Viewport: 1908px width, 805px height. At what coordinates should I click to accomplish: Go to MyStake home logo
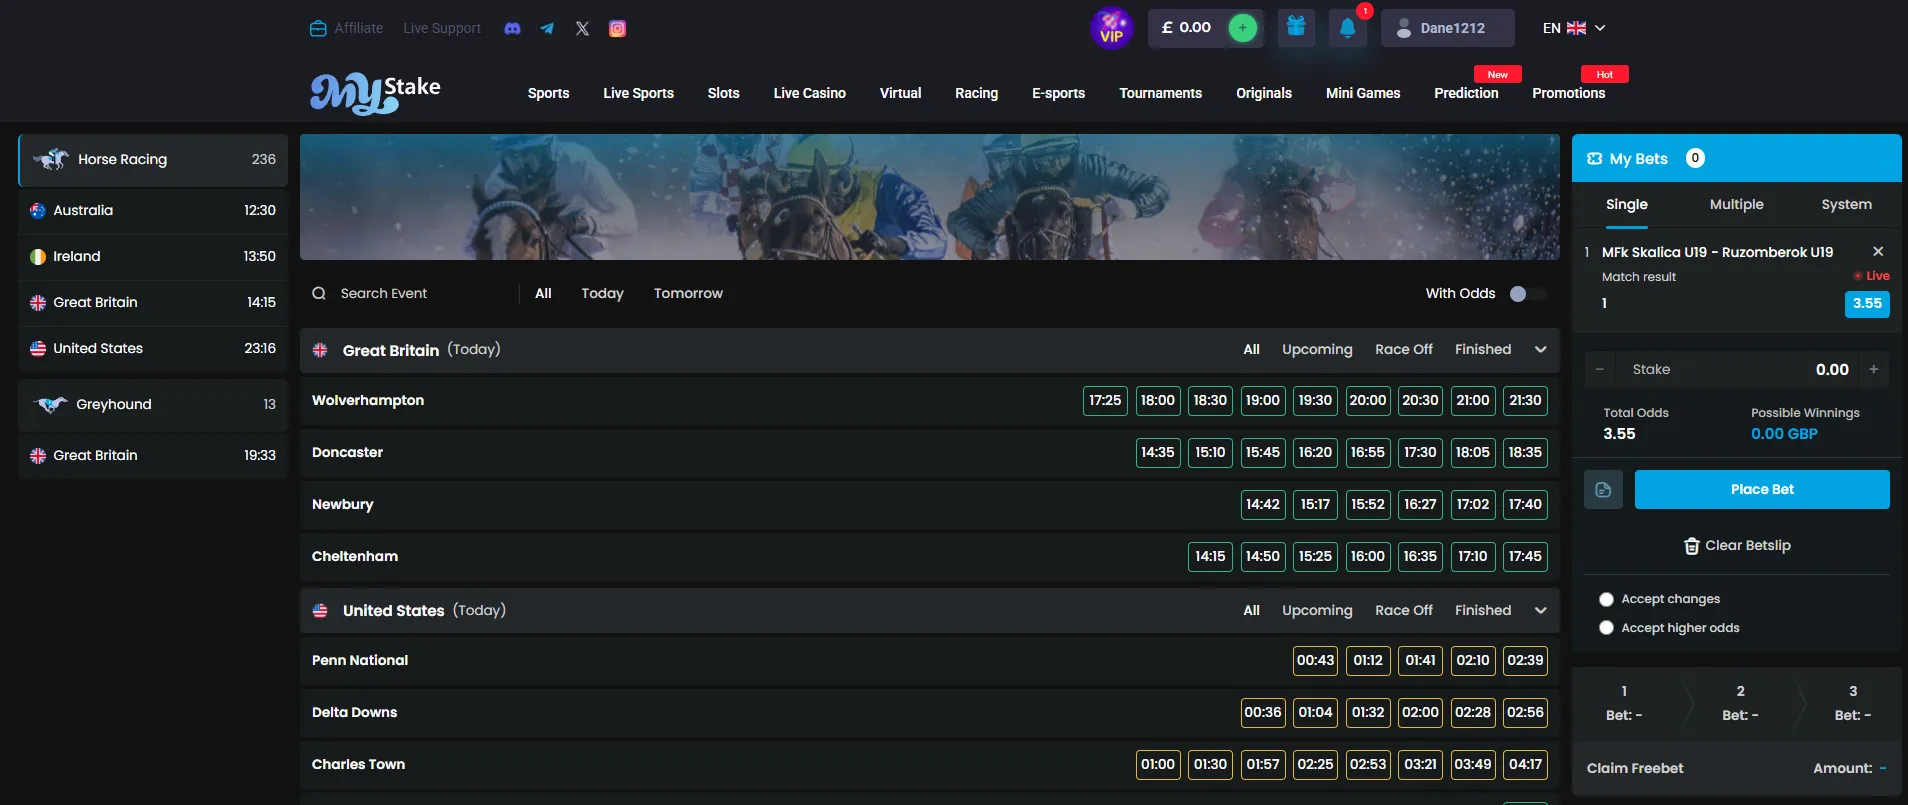coord(375,93)
